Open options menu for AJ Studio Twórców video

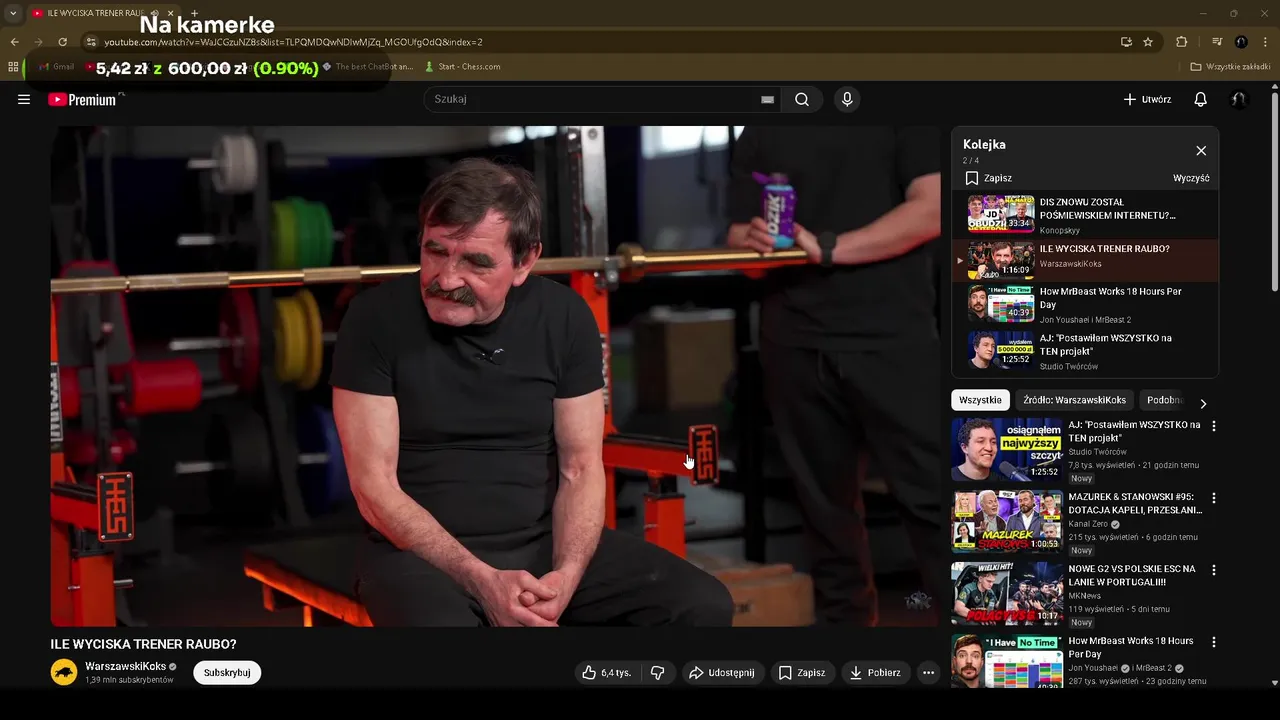tap(1214, 426)
